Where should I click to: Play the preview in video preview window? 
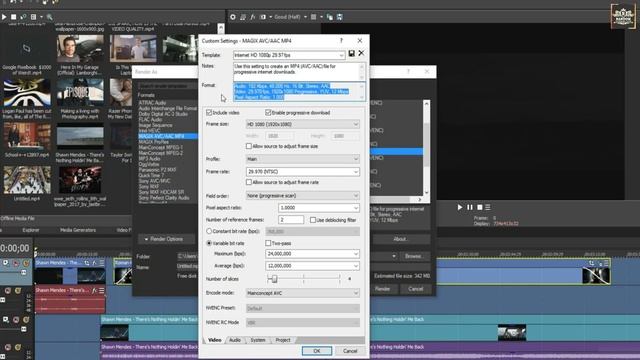pos(460,207)
